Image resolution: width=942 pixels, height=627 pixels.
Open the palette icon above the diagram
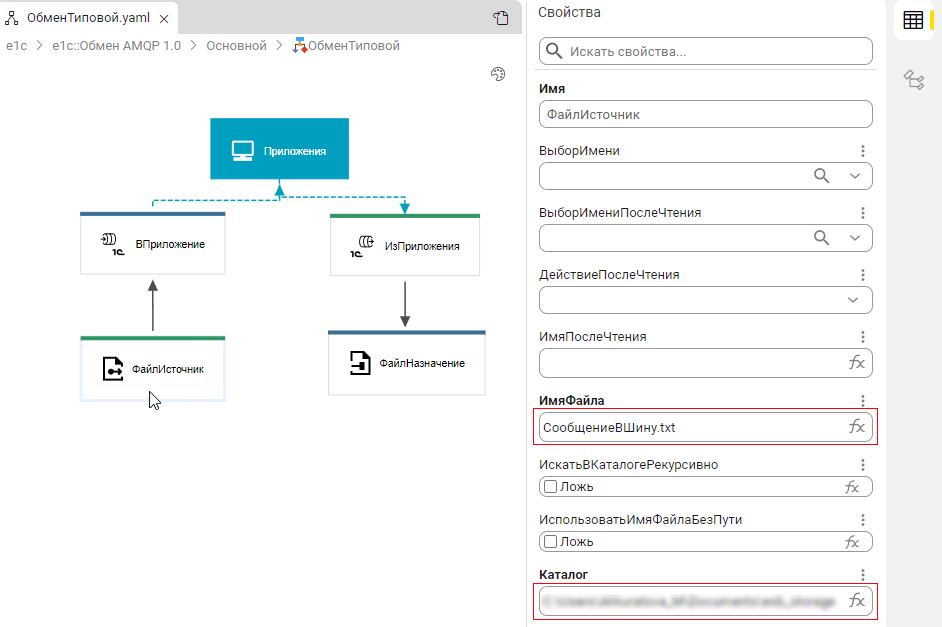[x=498, y=74]
